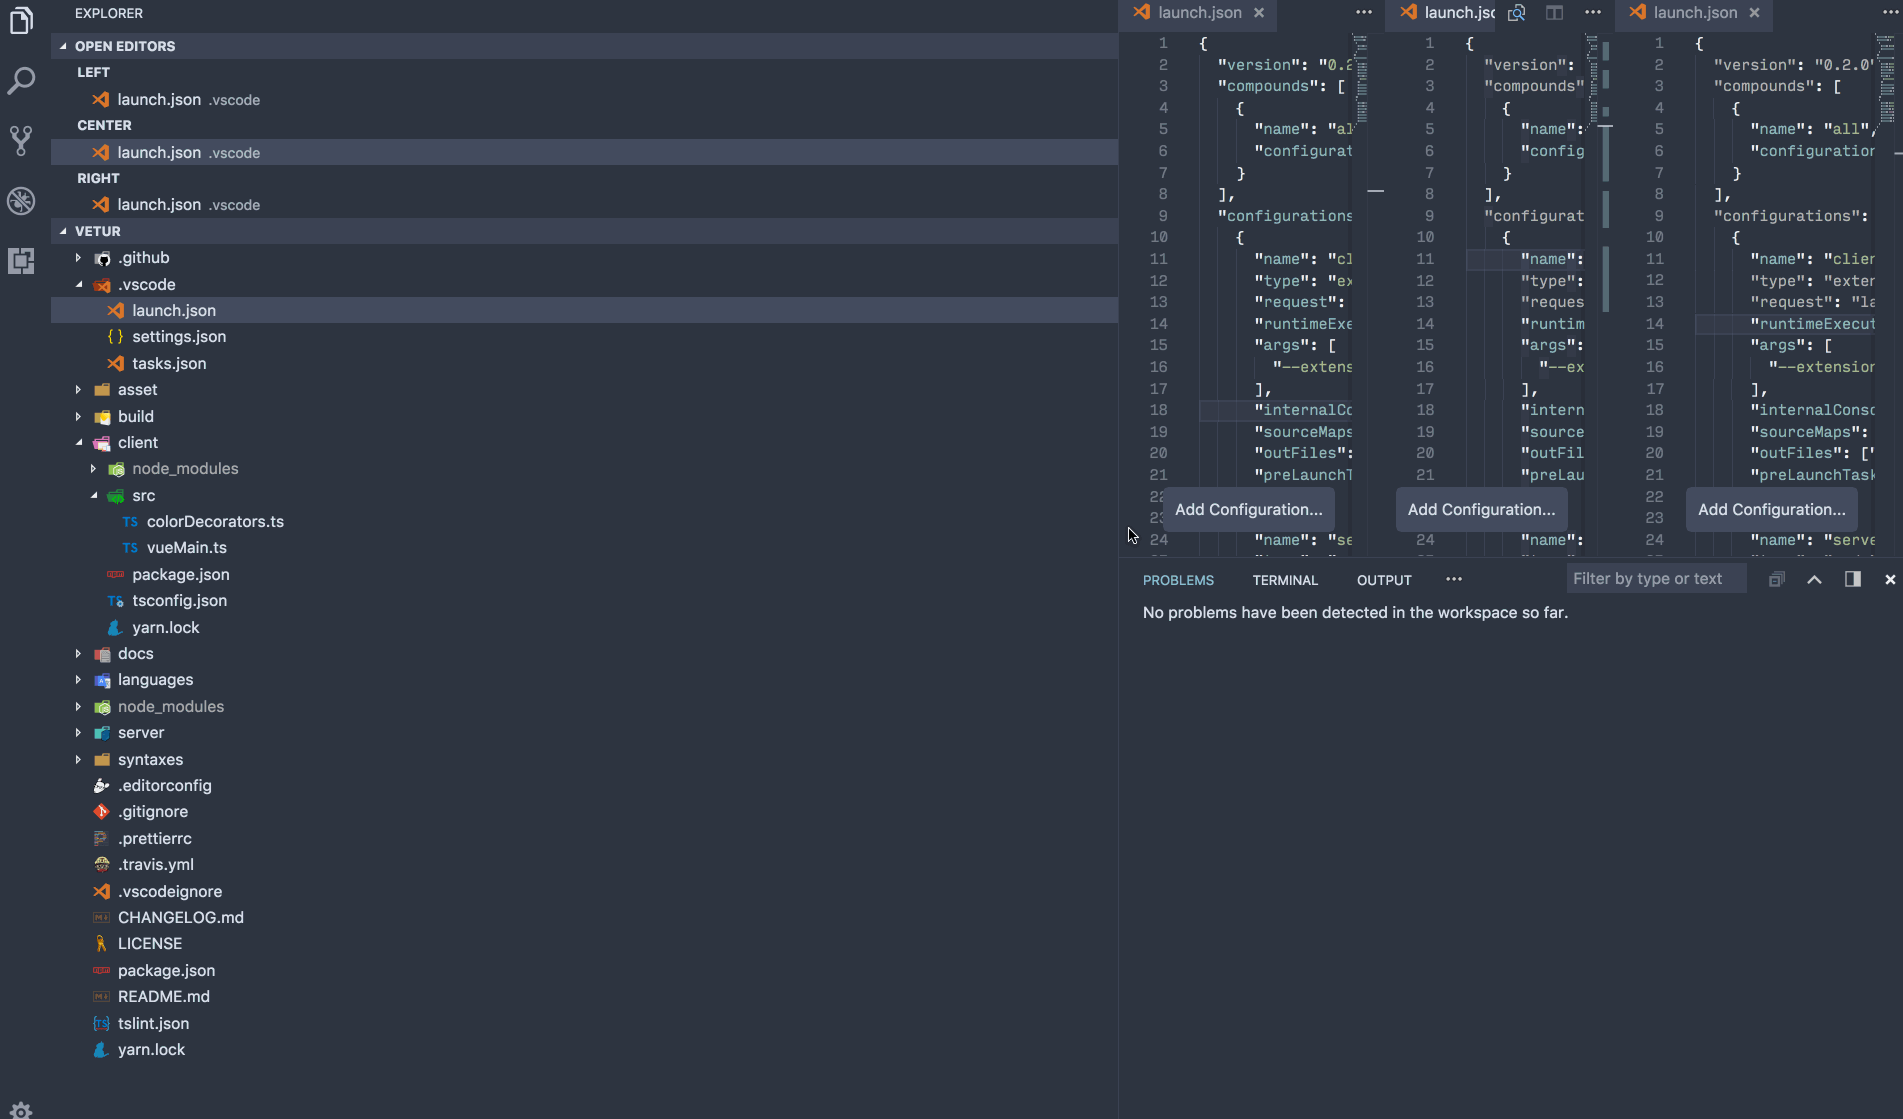
Task: Open CHANGELOG.md in the file tree
Action: click(584, 918)
